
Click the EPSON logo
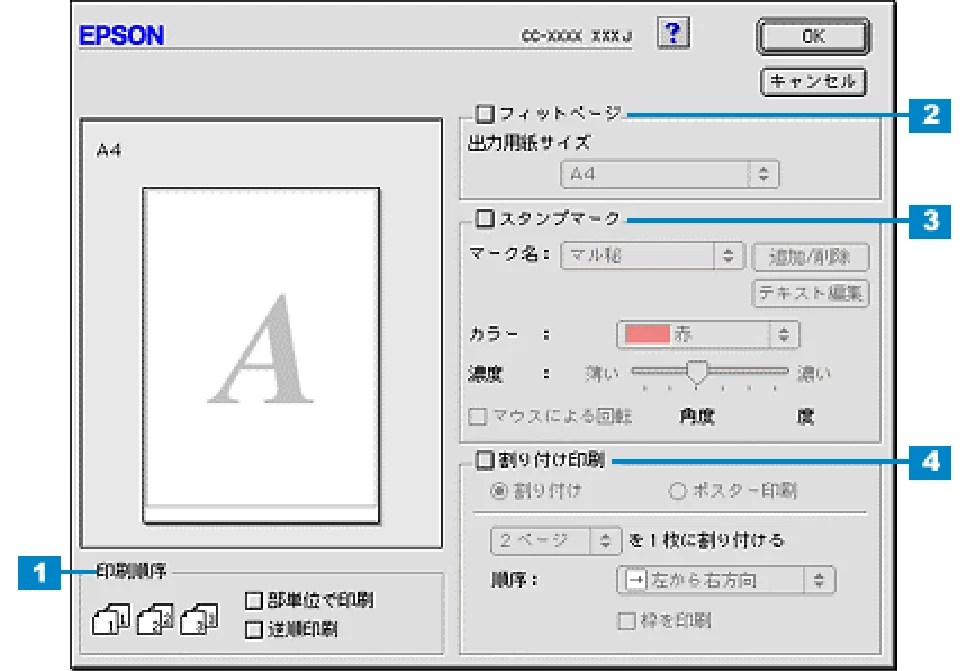point(122,35)
